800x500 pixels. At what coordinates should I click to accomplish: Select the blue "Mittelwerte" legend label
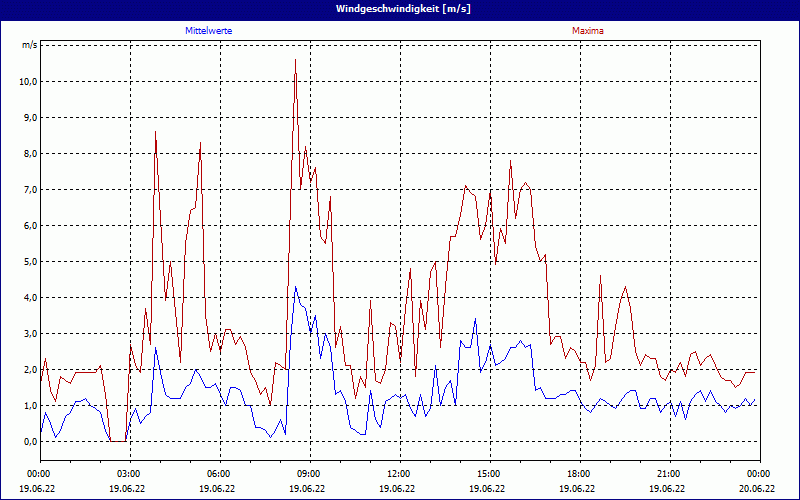[209, 31]
